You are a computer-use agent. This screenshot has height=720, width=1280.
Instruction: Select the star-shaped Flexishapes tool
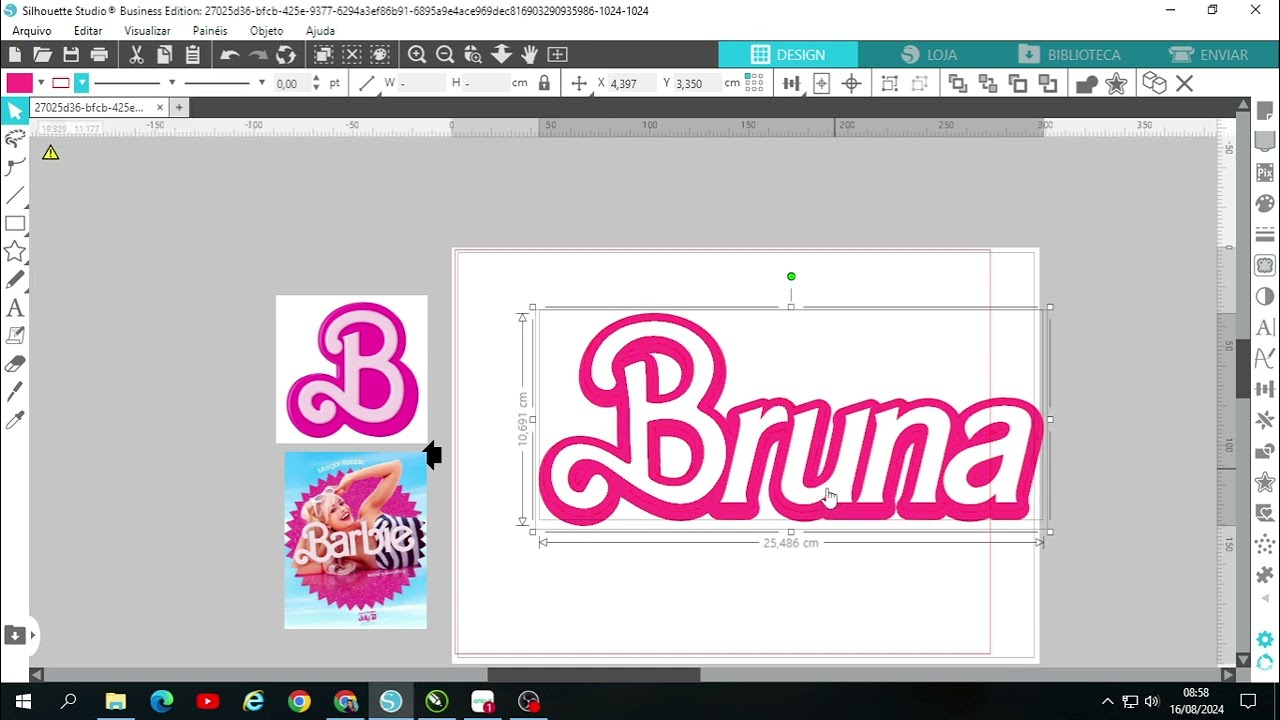tap(15, 251)
